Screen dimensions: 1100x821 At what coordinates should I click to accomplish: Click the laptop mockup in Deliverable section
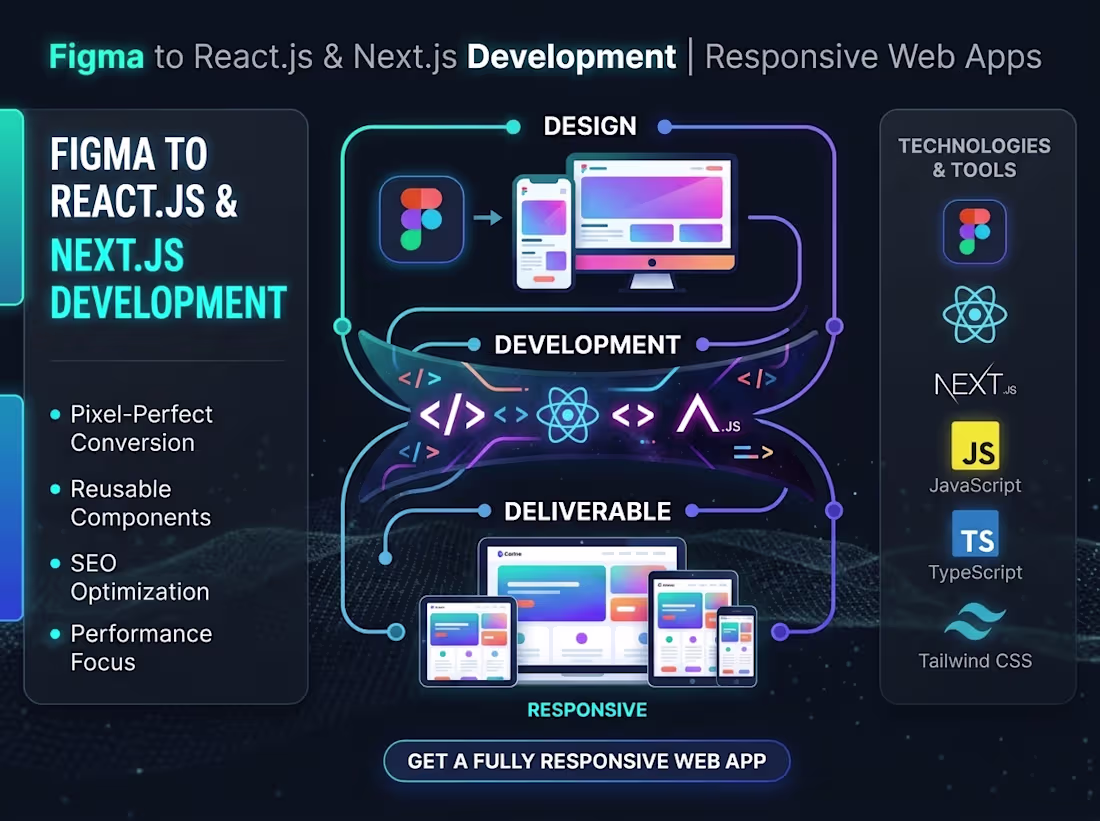(x=582, y=610)
